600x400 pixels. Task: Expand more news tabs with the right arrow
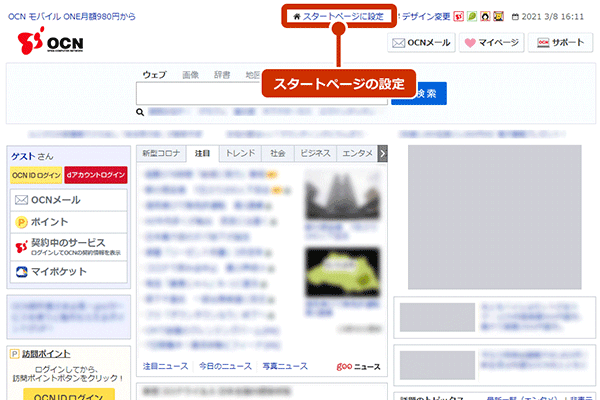(x=383, y=153)
